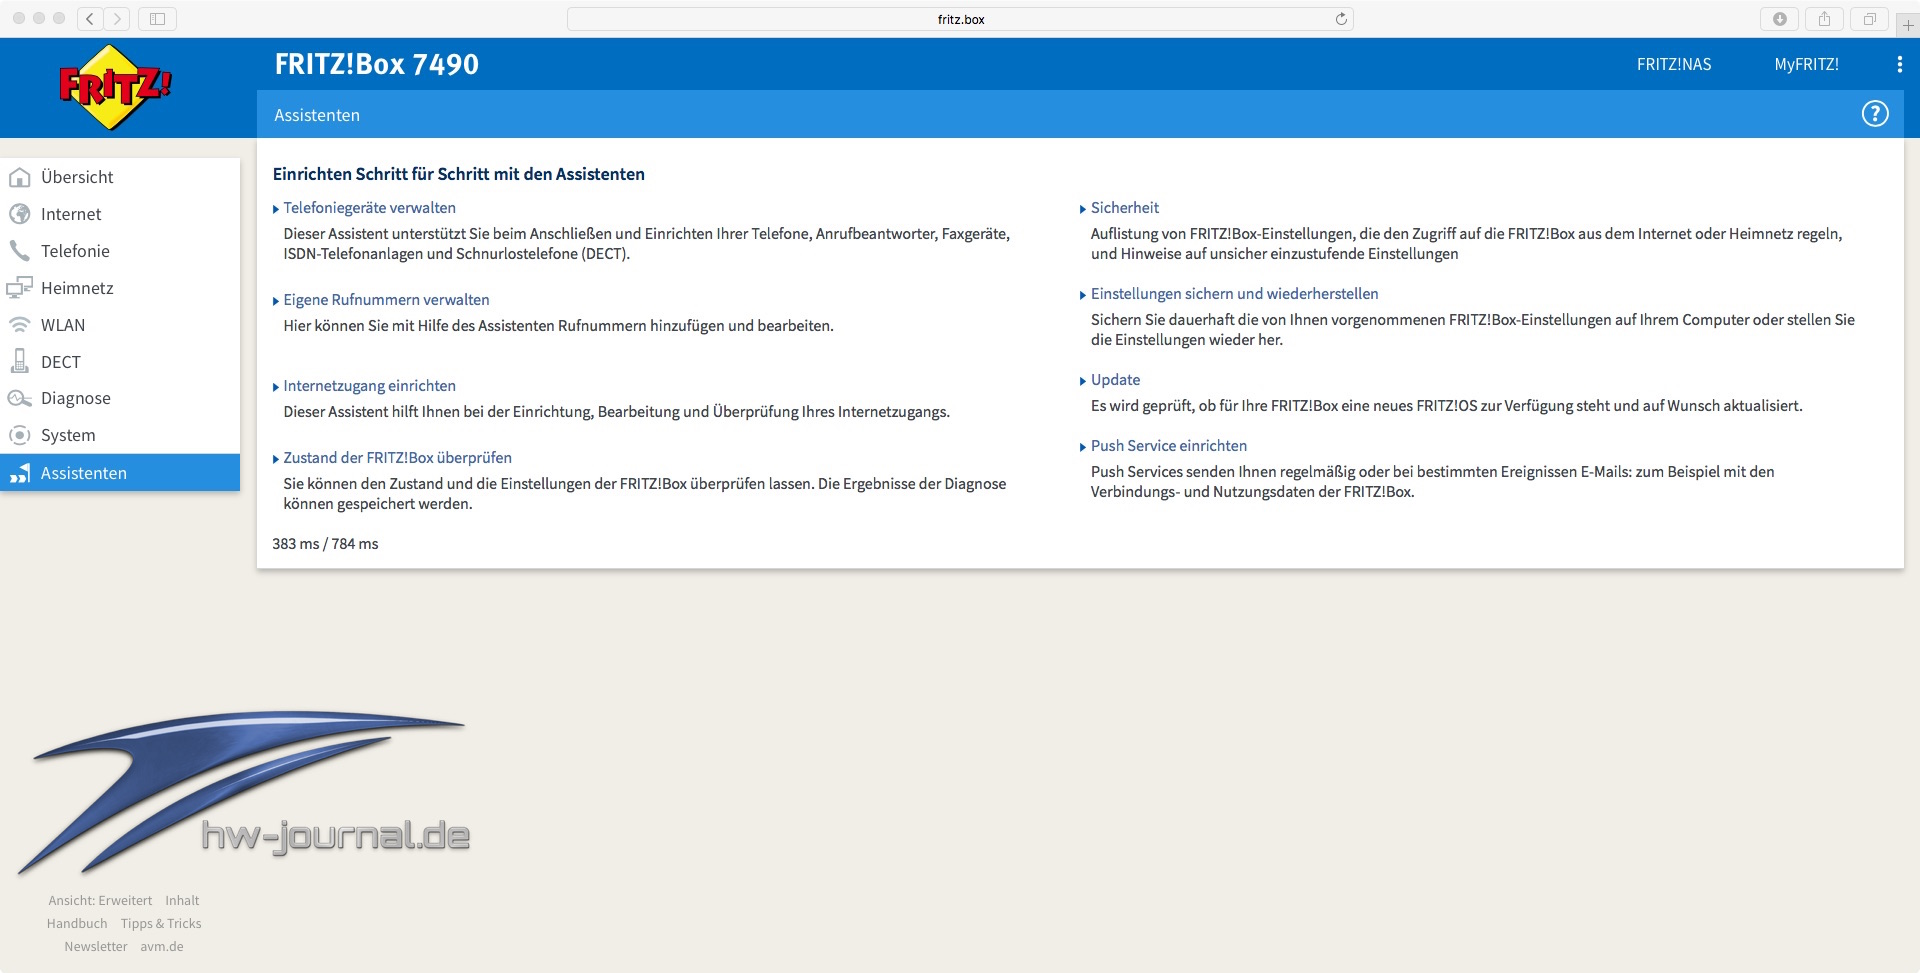
Task: Click the Safari share icon
Action: (x=1825, y=19)
